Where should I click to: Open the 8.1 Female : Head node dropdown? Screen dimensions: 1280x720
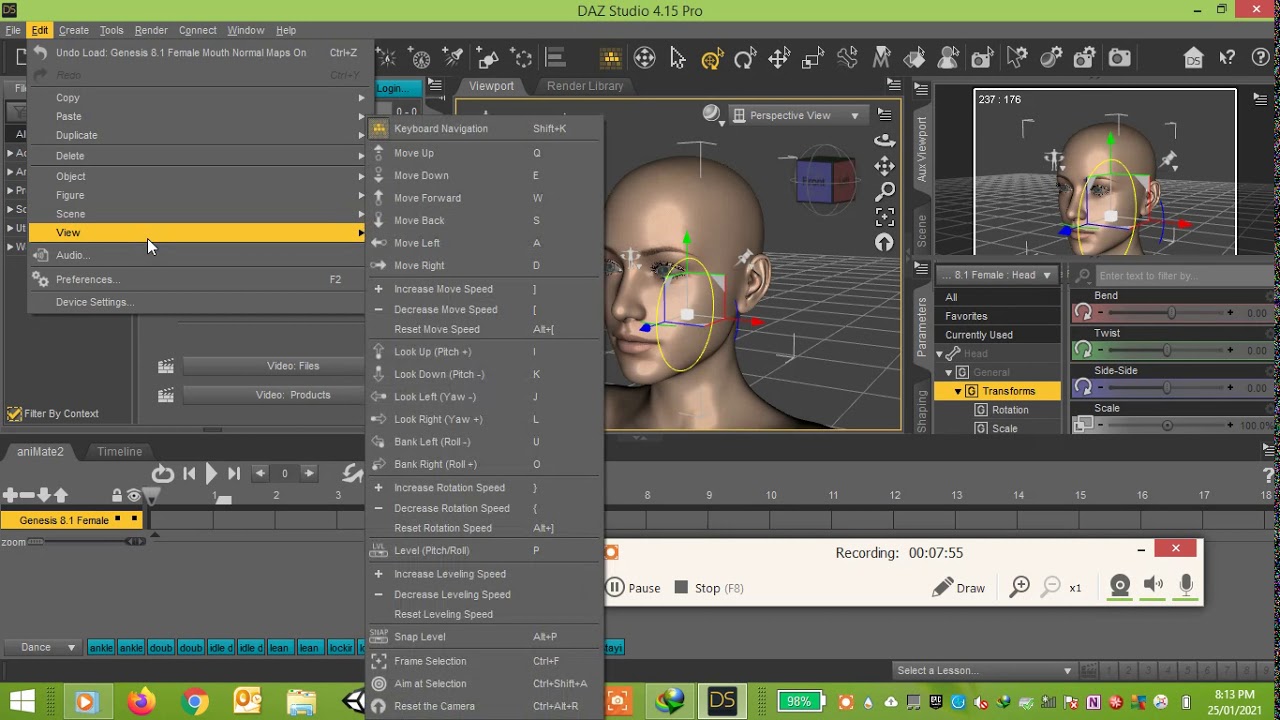coord(998,275)
